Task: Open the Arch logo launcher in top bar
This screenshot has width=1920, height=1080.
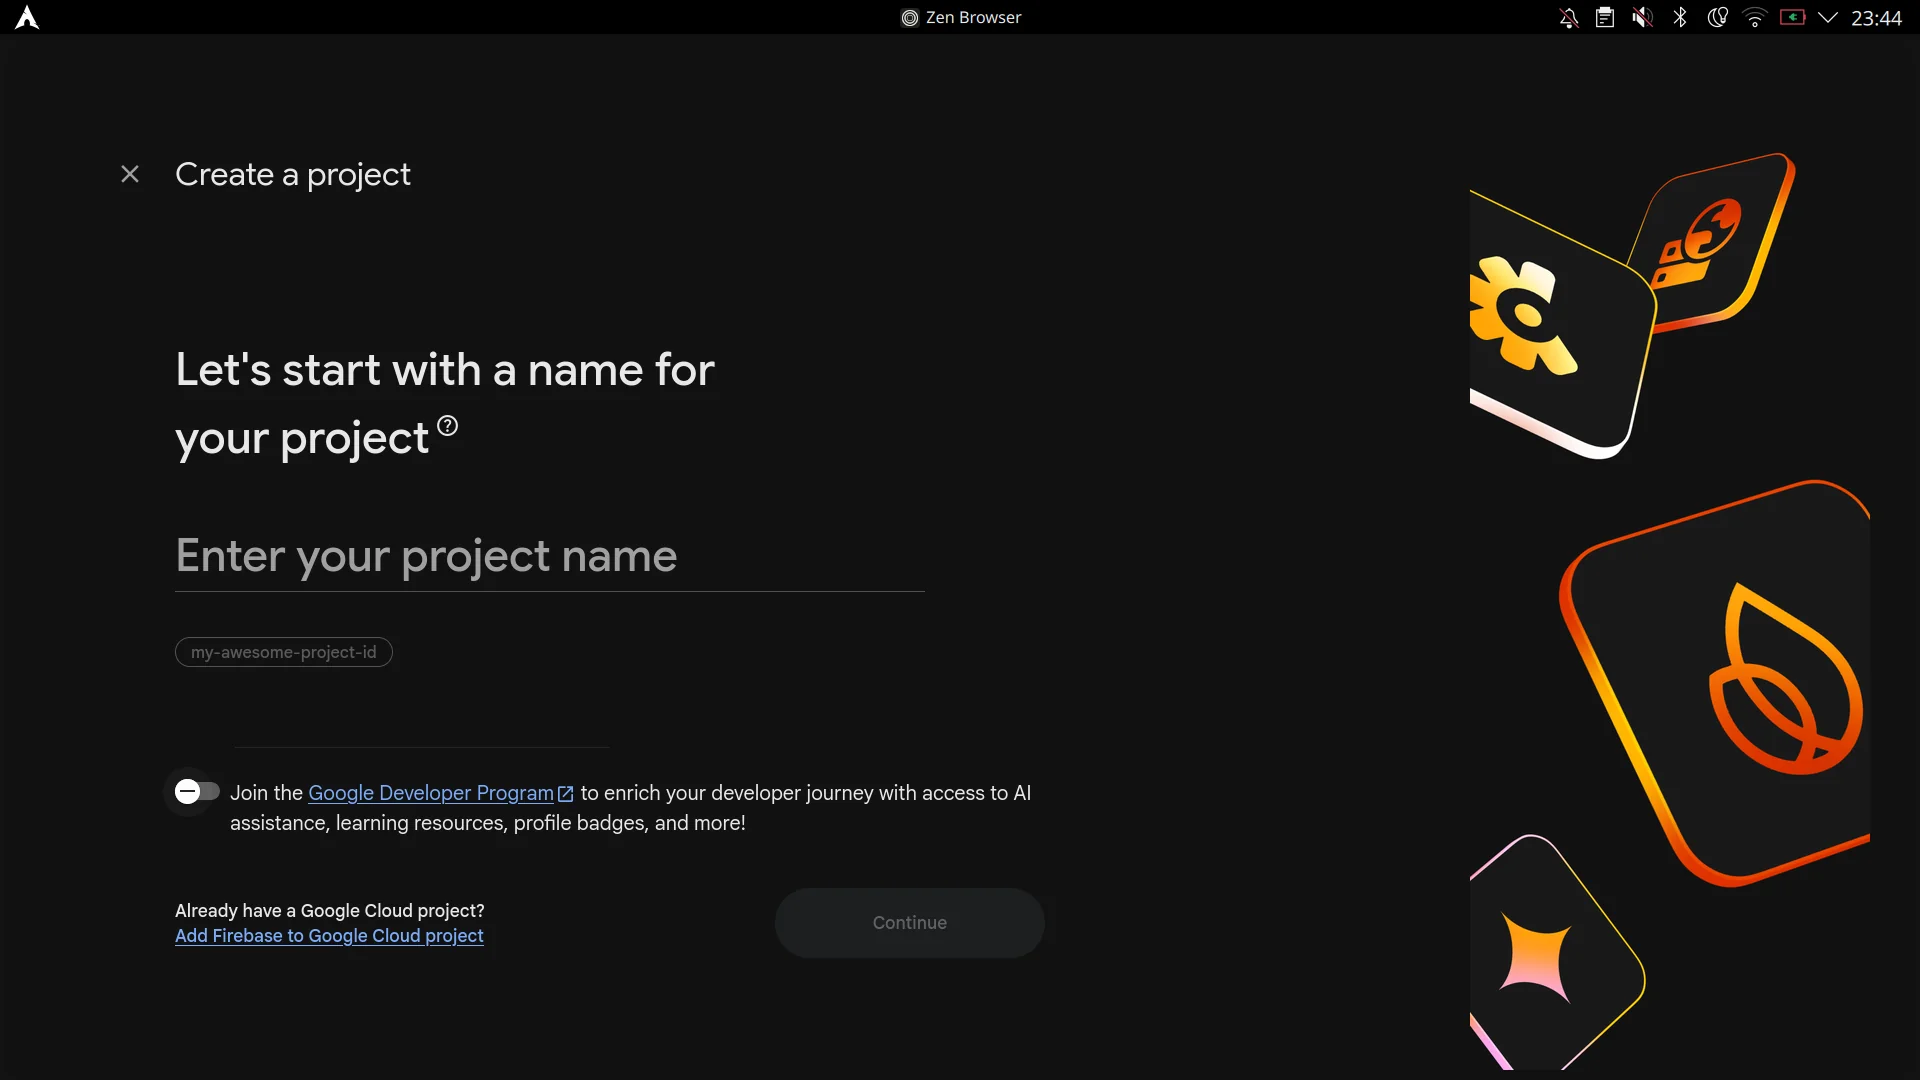Action: coord(27,17)
